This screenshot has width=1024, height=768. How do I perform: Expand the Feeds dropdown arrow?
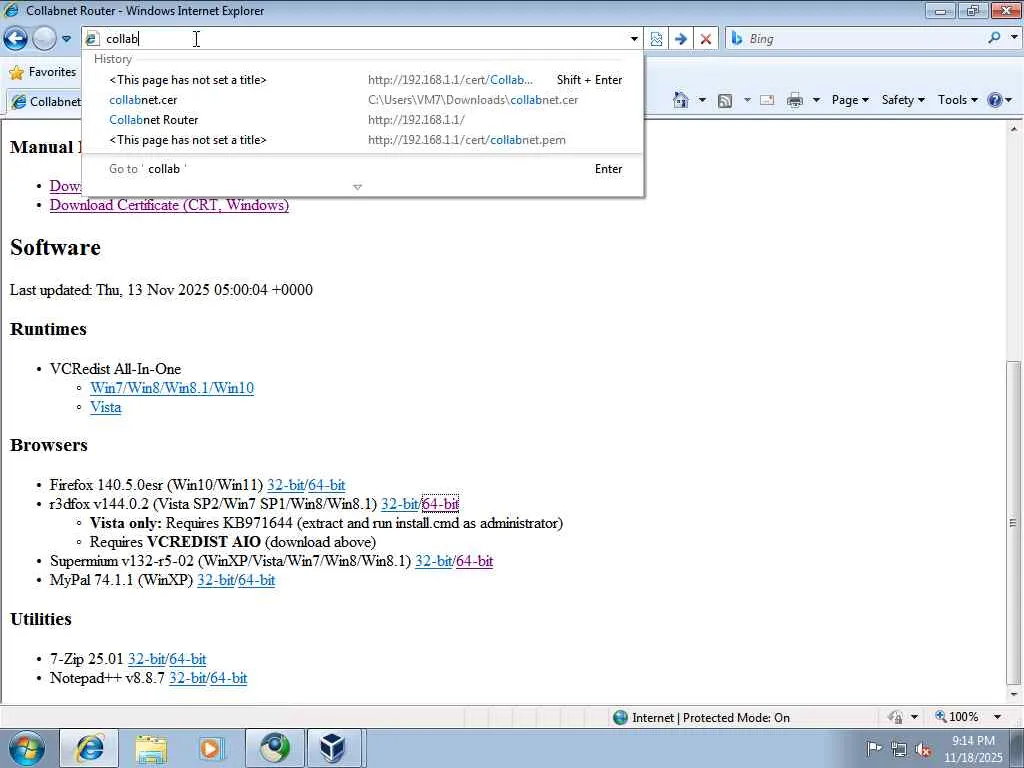click(x=747, y=100)
